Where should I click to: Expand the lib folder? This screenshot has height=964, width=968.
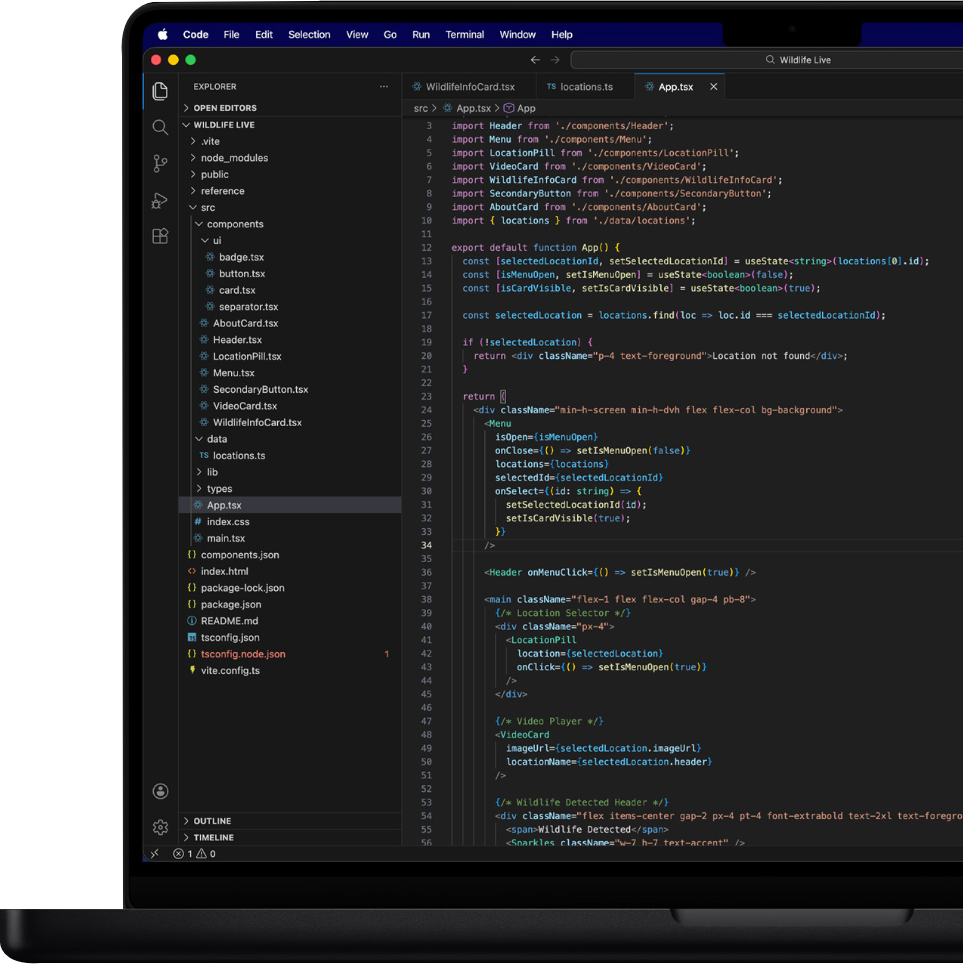[x=211, y=471]
